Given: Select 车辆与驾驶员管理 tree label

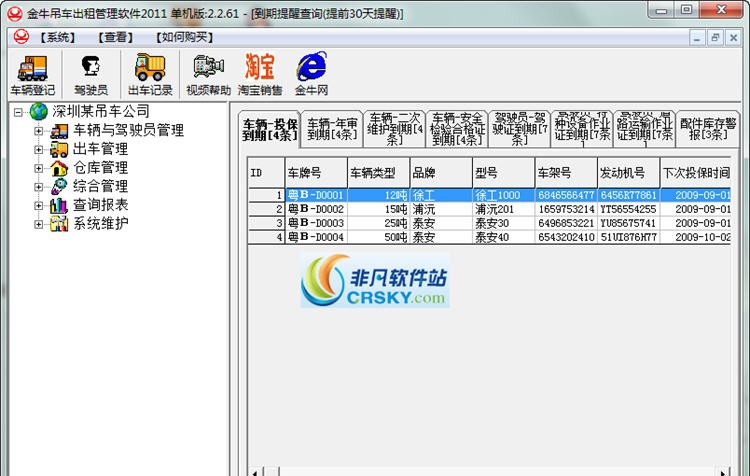Looking at the screenshot, I should (128, 130).
